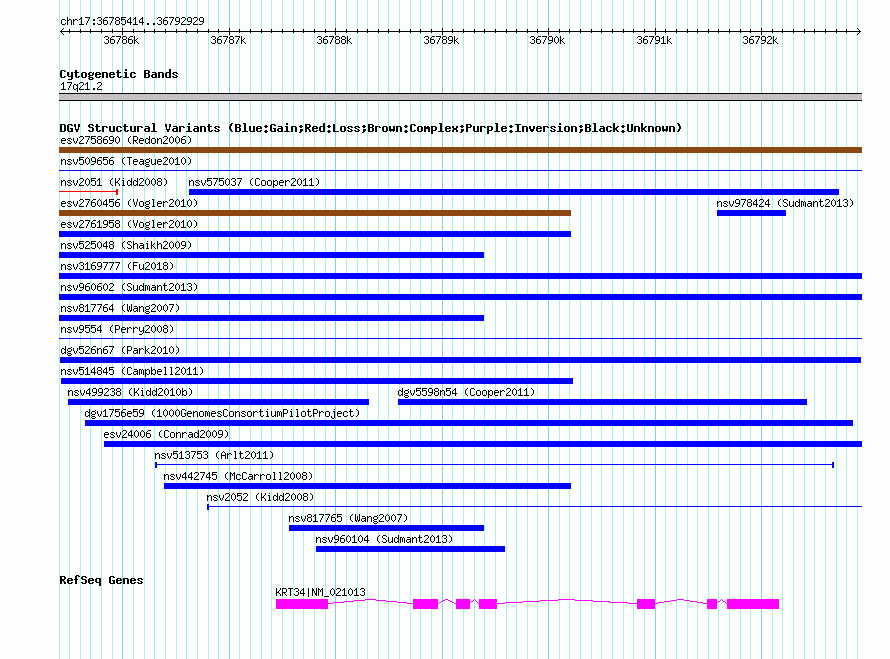Select the leftmost magenta exon of KRT34
The height and width of the screenshot is (659, 890).
coord(301,604)
